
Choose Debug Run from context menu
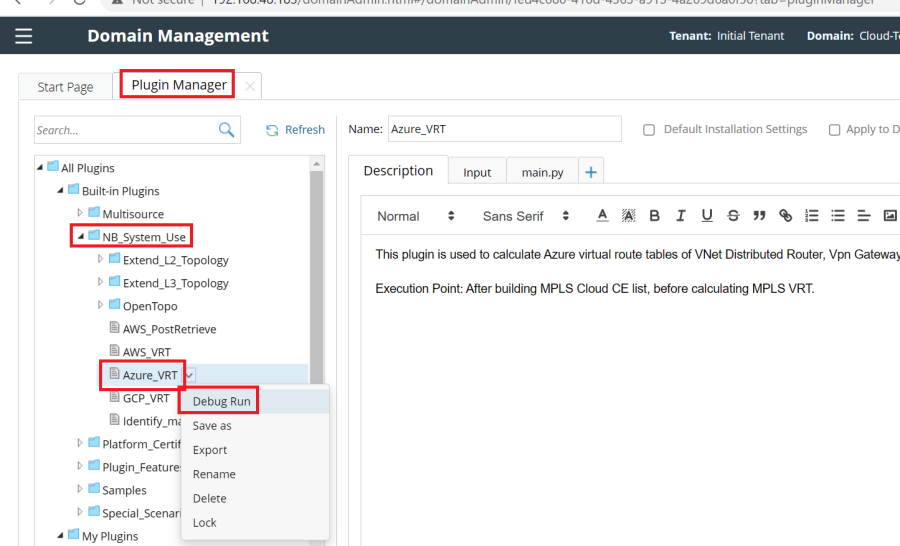coord(221,401)
